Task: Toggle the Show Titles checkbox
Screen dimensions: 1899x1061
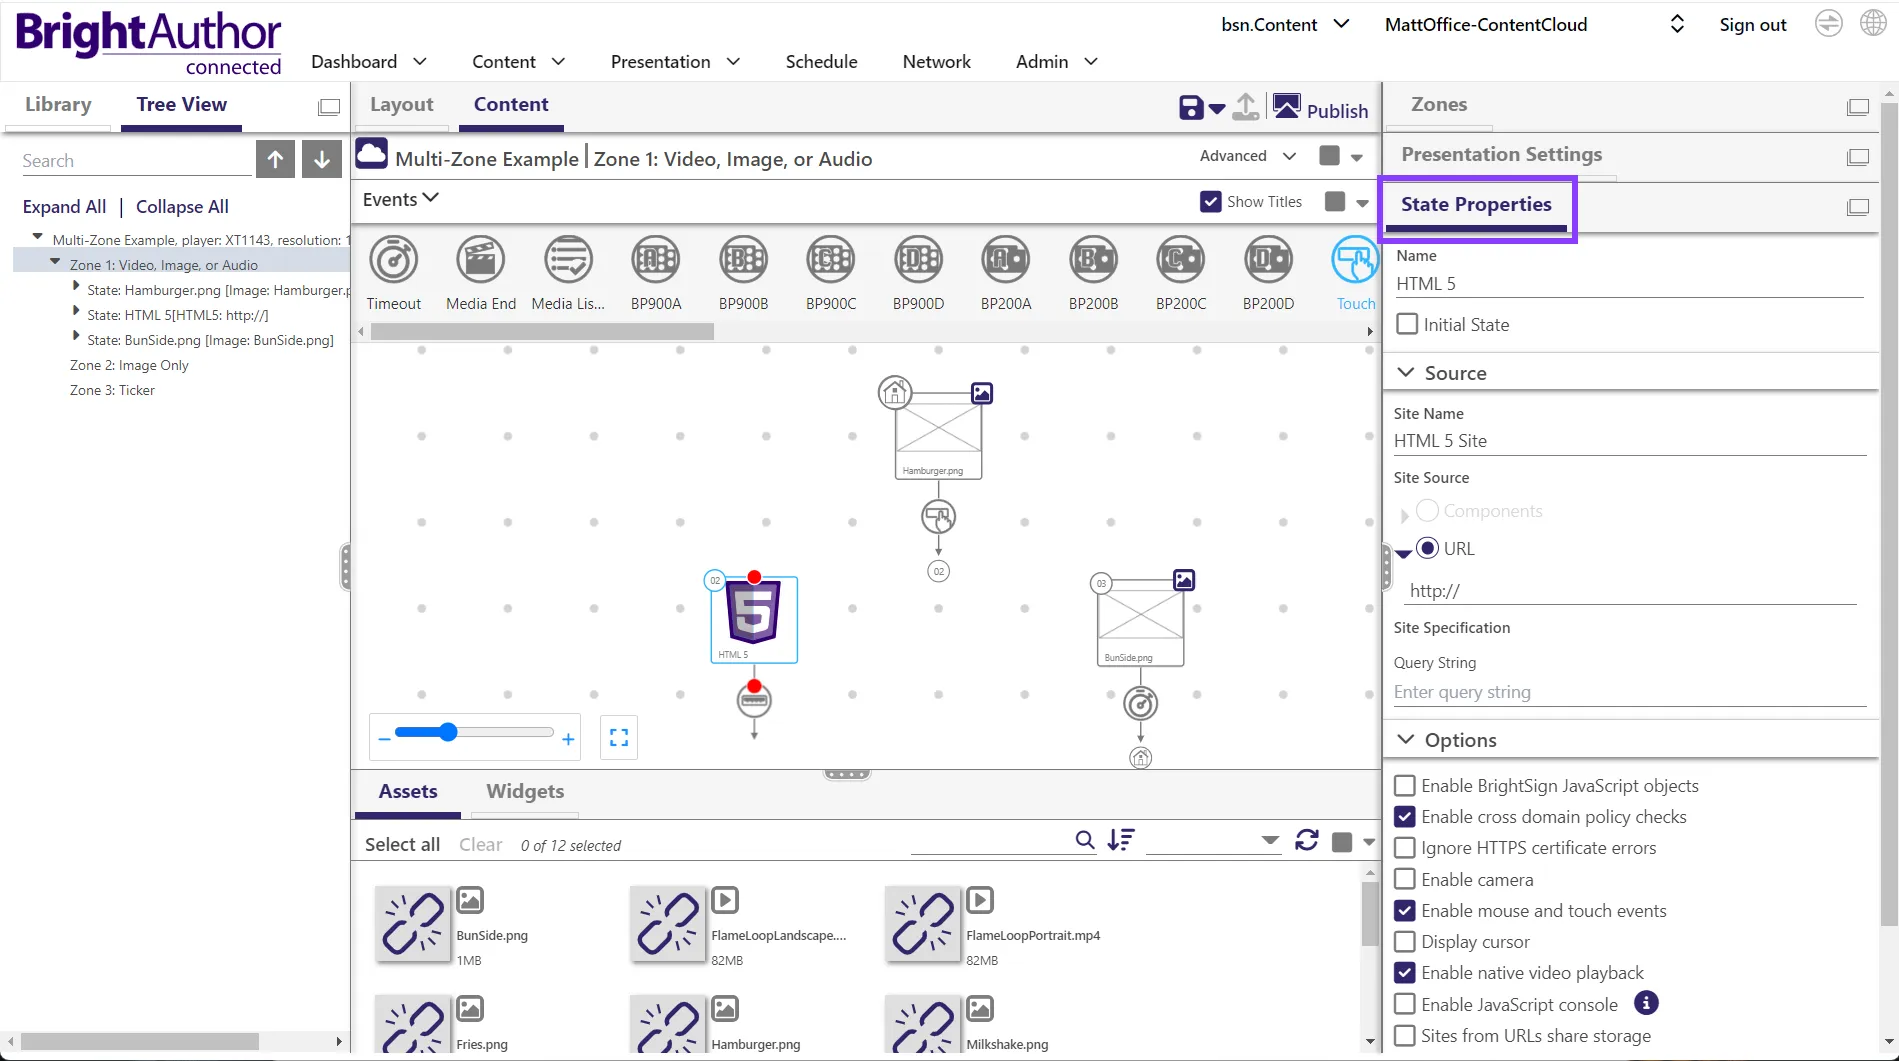Action: click(1211, 201)
